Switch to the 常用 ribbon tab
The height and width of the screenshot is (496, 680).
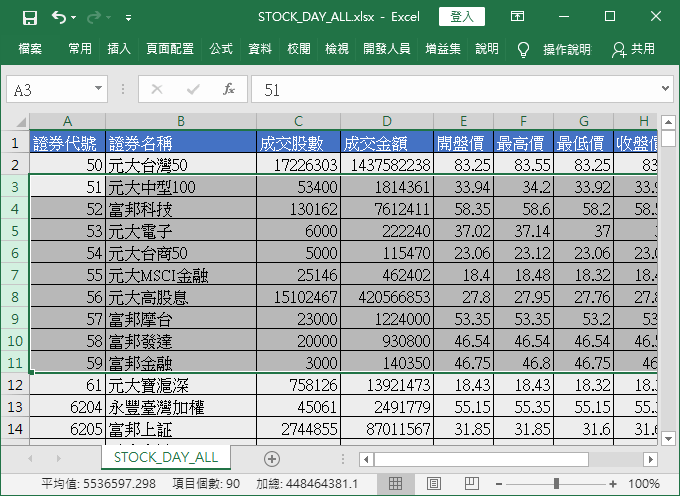(x=80, y=49)
